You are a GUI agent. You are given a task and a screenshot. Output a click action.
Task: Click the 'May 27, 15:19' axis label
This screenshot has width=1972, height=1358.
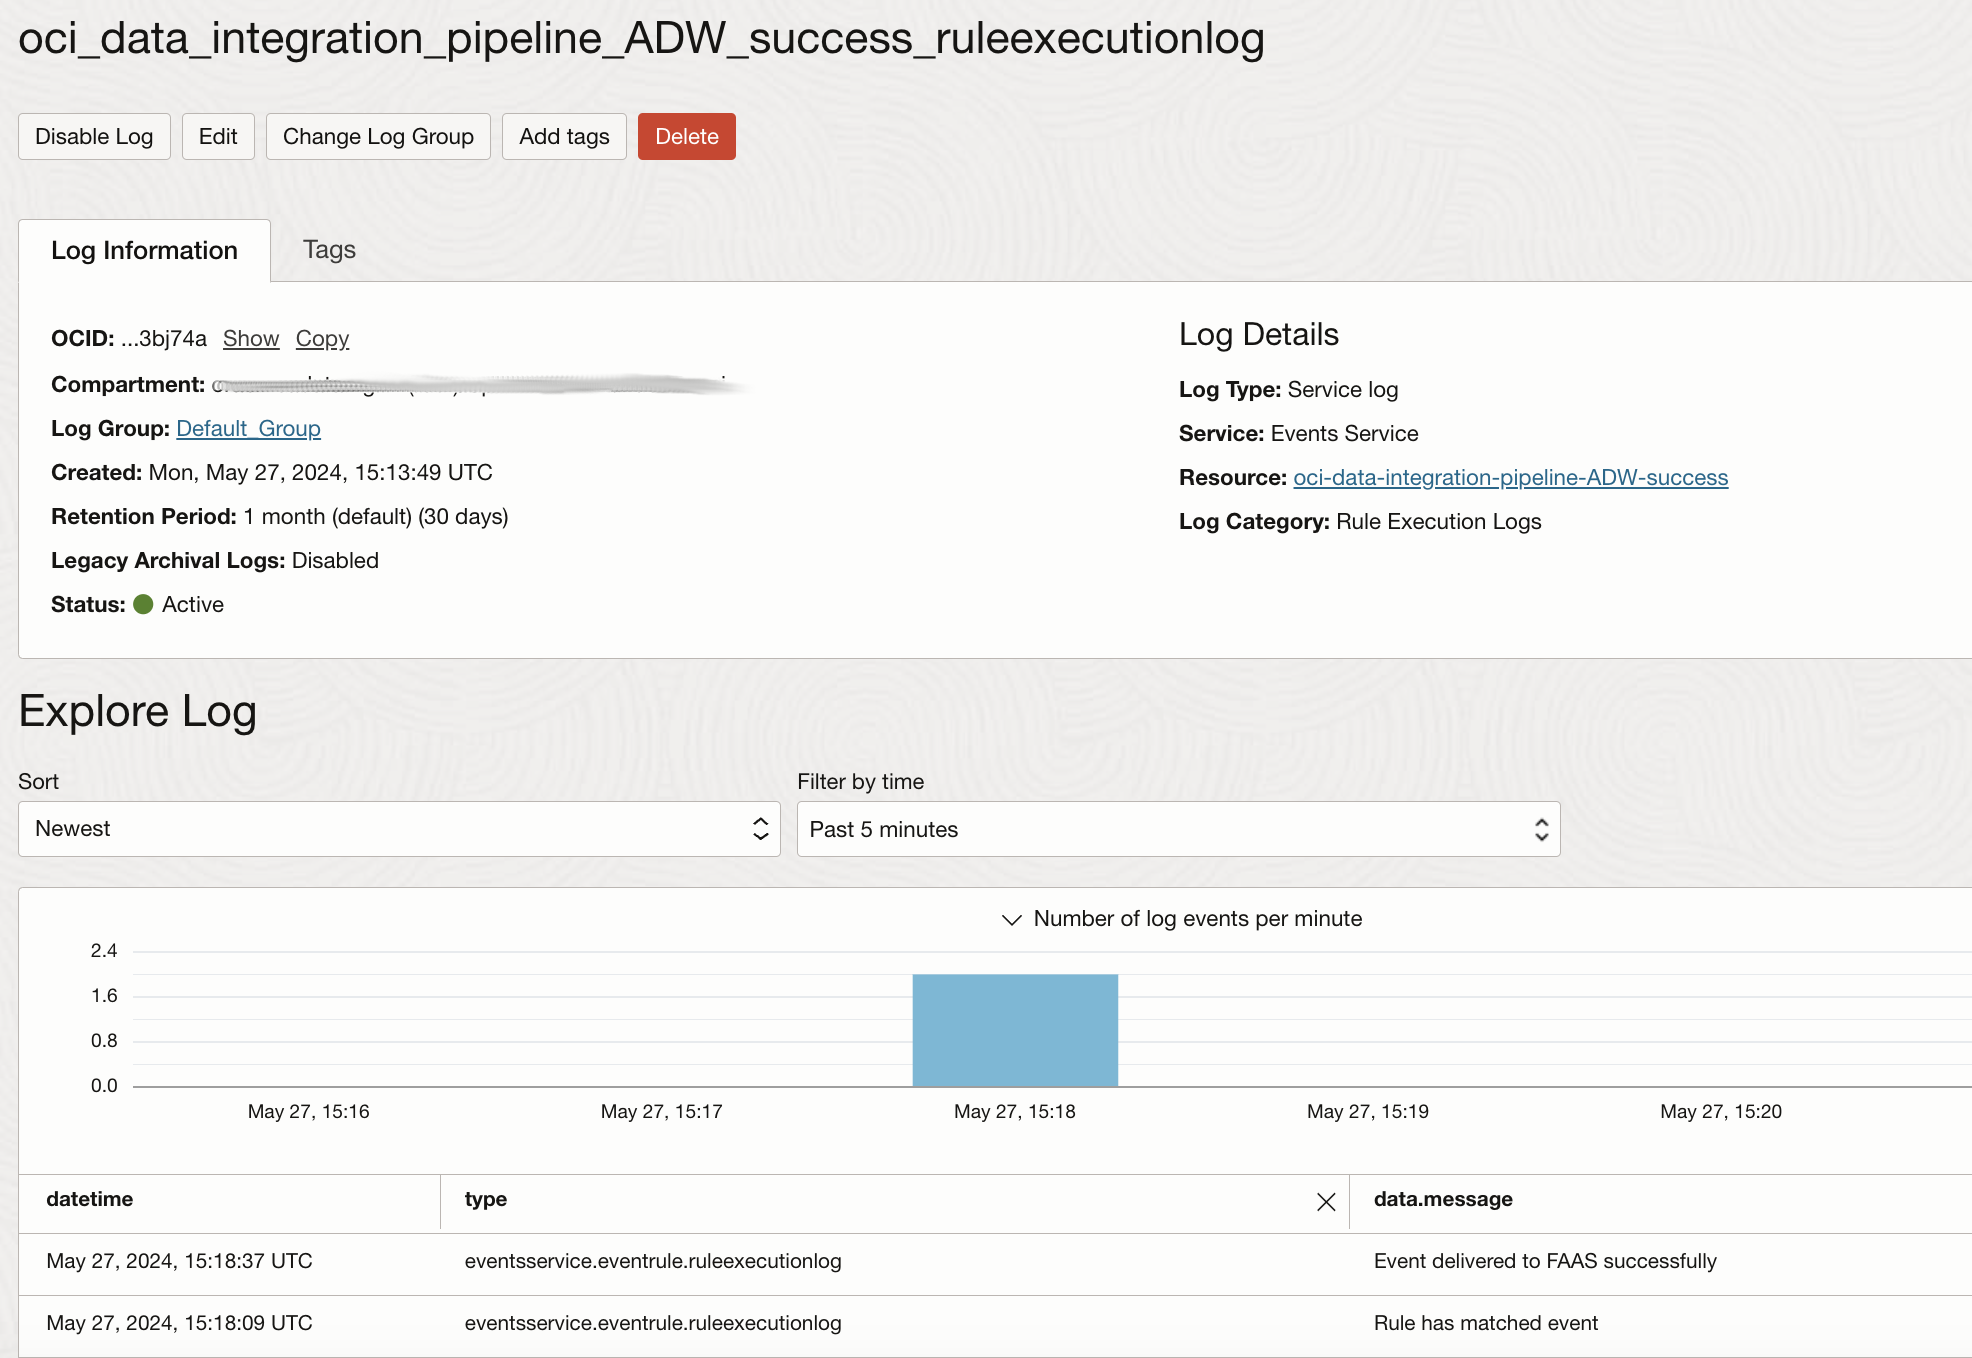[1367, 1111]
